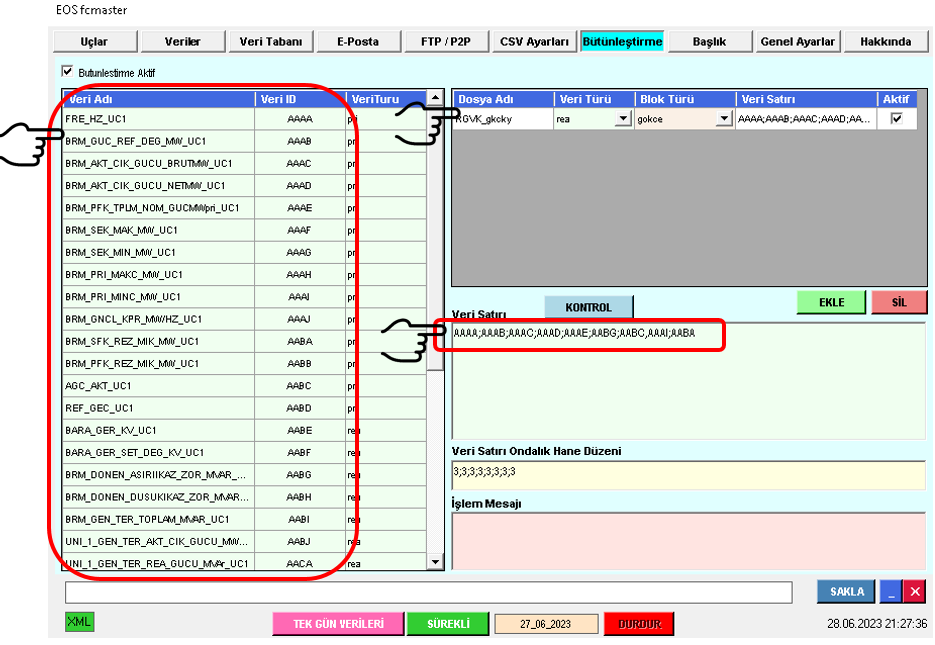Select the BRM_SEK_MIN_MW_UC1 row
The image size is (935, 645).
244,252
